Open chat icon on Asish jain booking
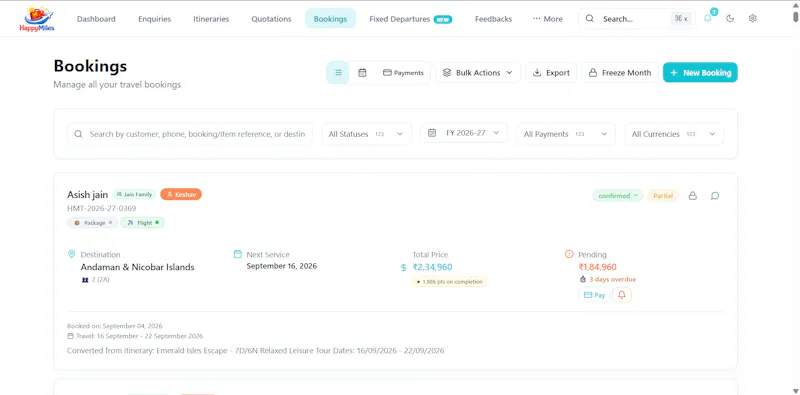 715,195
